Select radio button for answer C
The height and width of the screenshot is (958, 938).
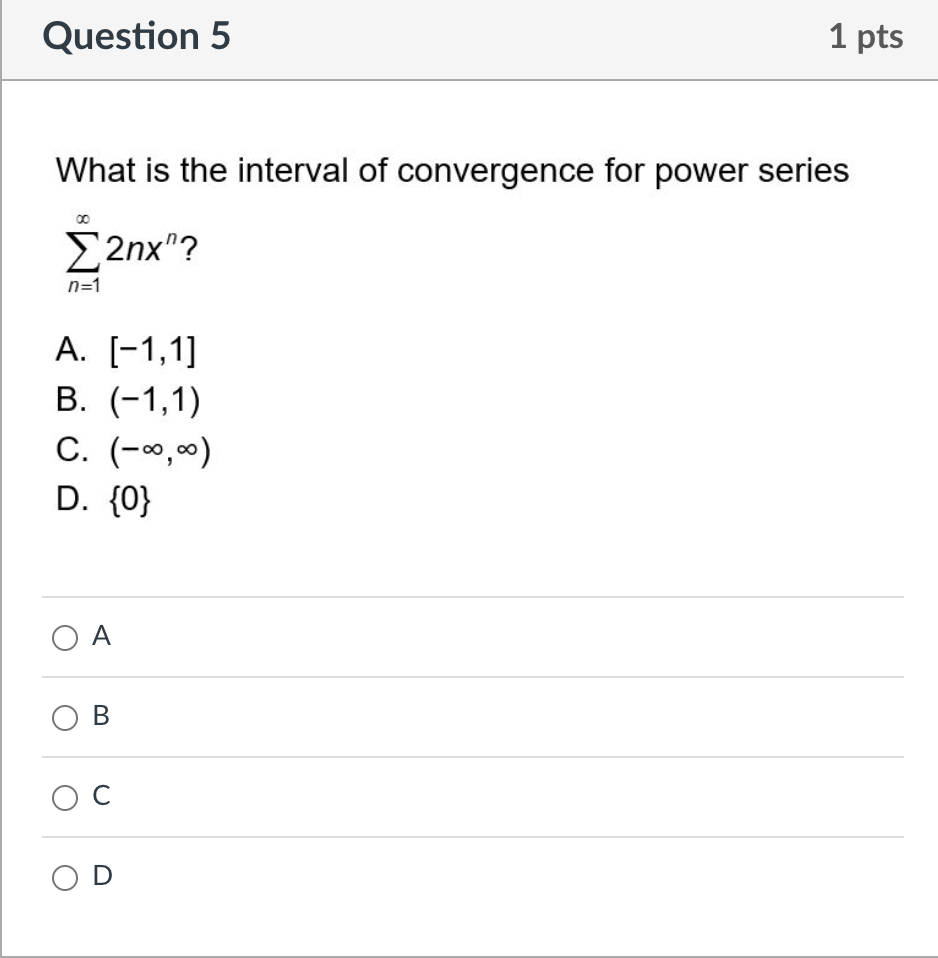point(63,796)
